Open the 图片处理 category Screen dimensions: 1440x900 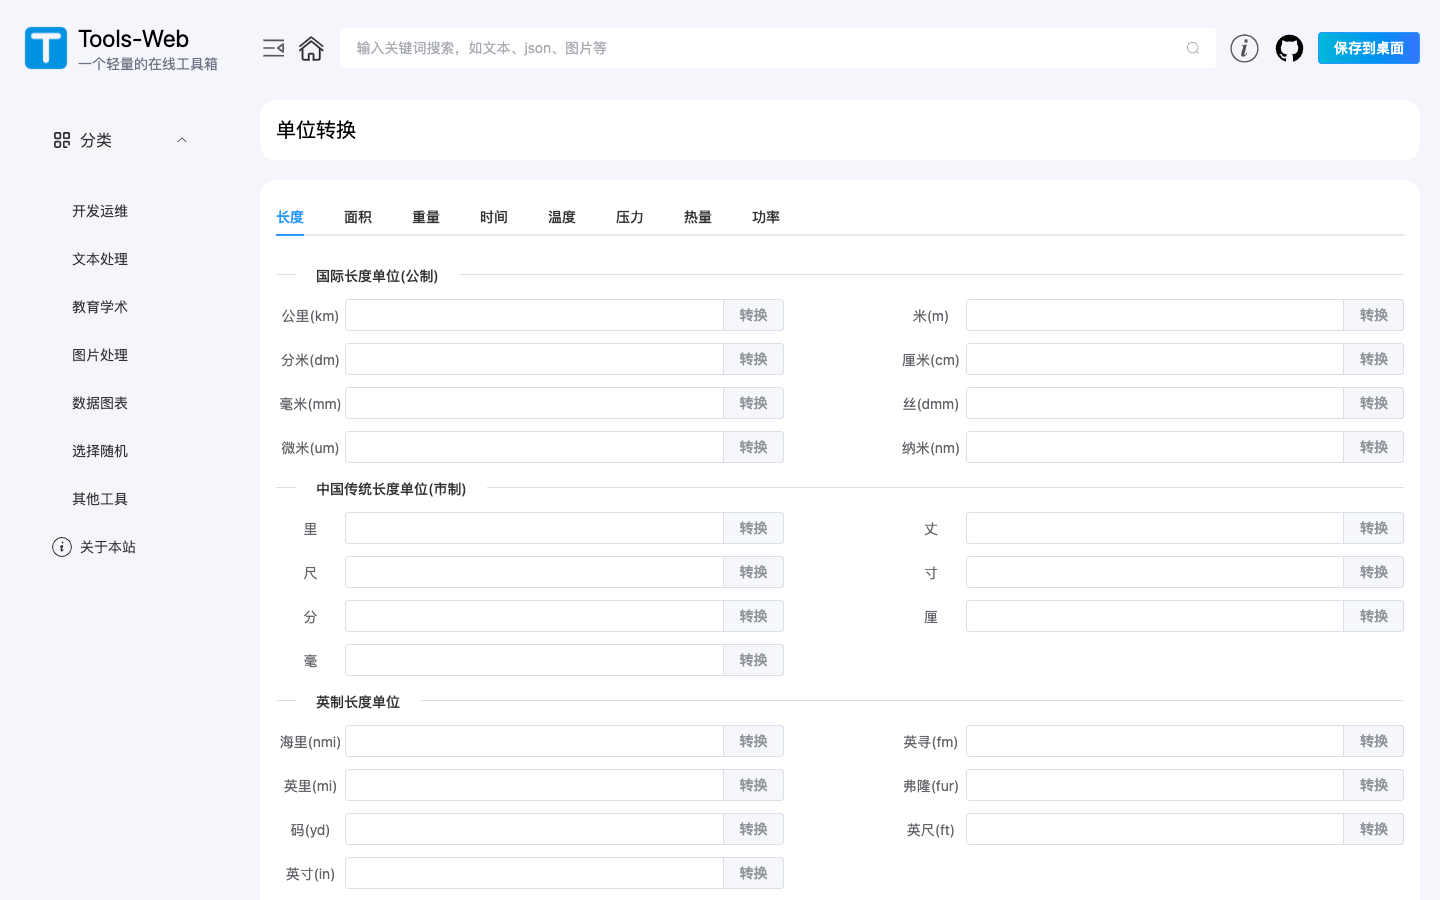pos(99,355)
